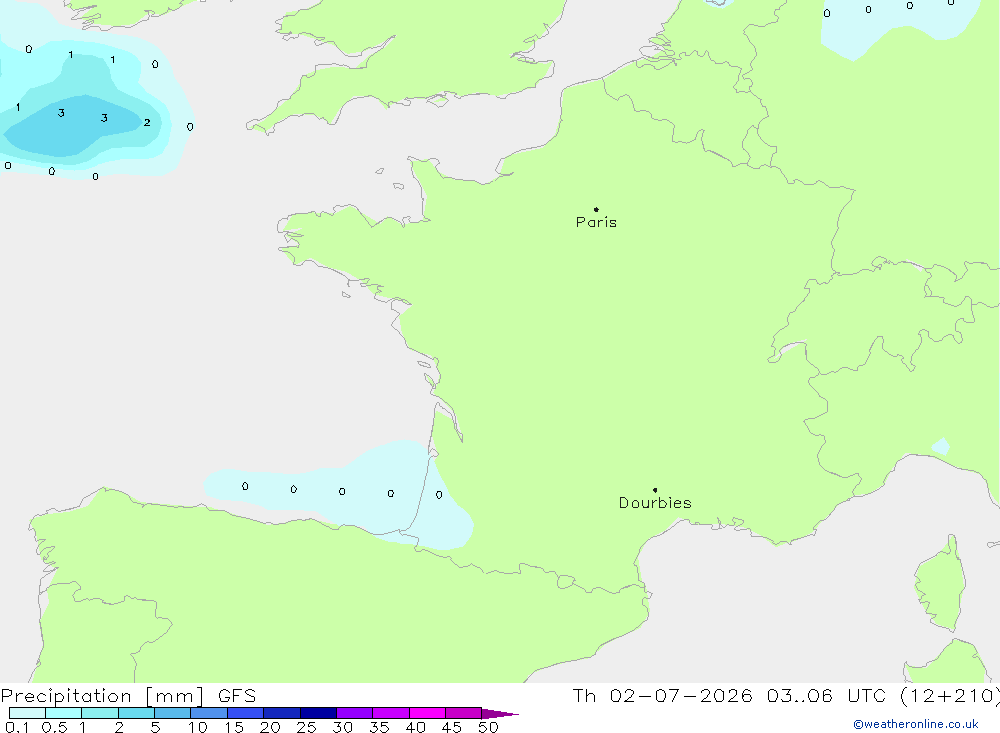Click precipitation value 2 in Atlantic area
The height and width of the screenshot is (733, 1000).
pyautogui.click(x=147, y=122)
